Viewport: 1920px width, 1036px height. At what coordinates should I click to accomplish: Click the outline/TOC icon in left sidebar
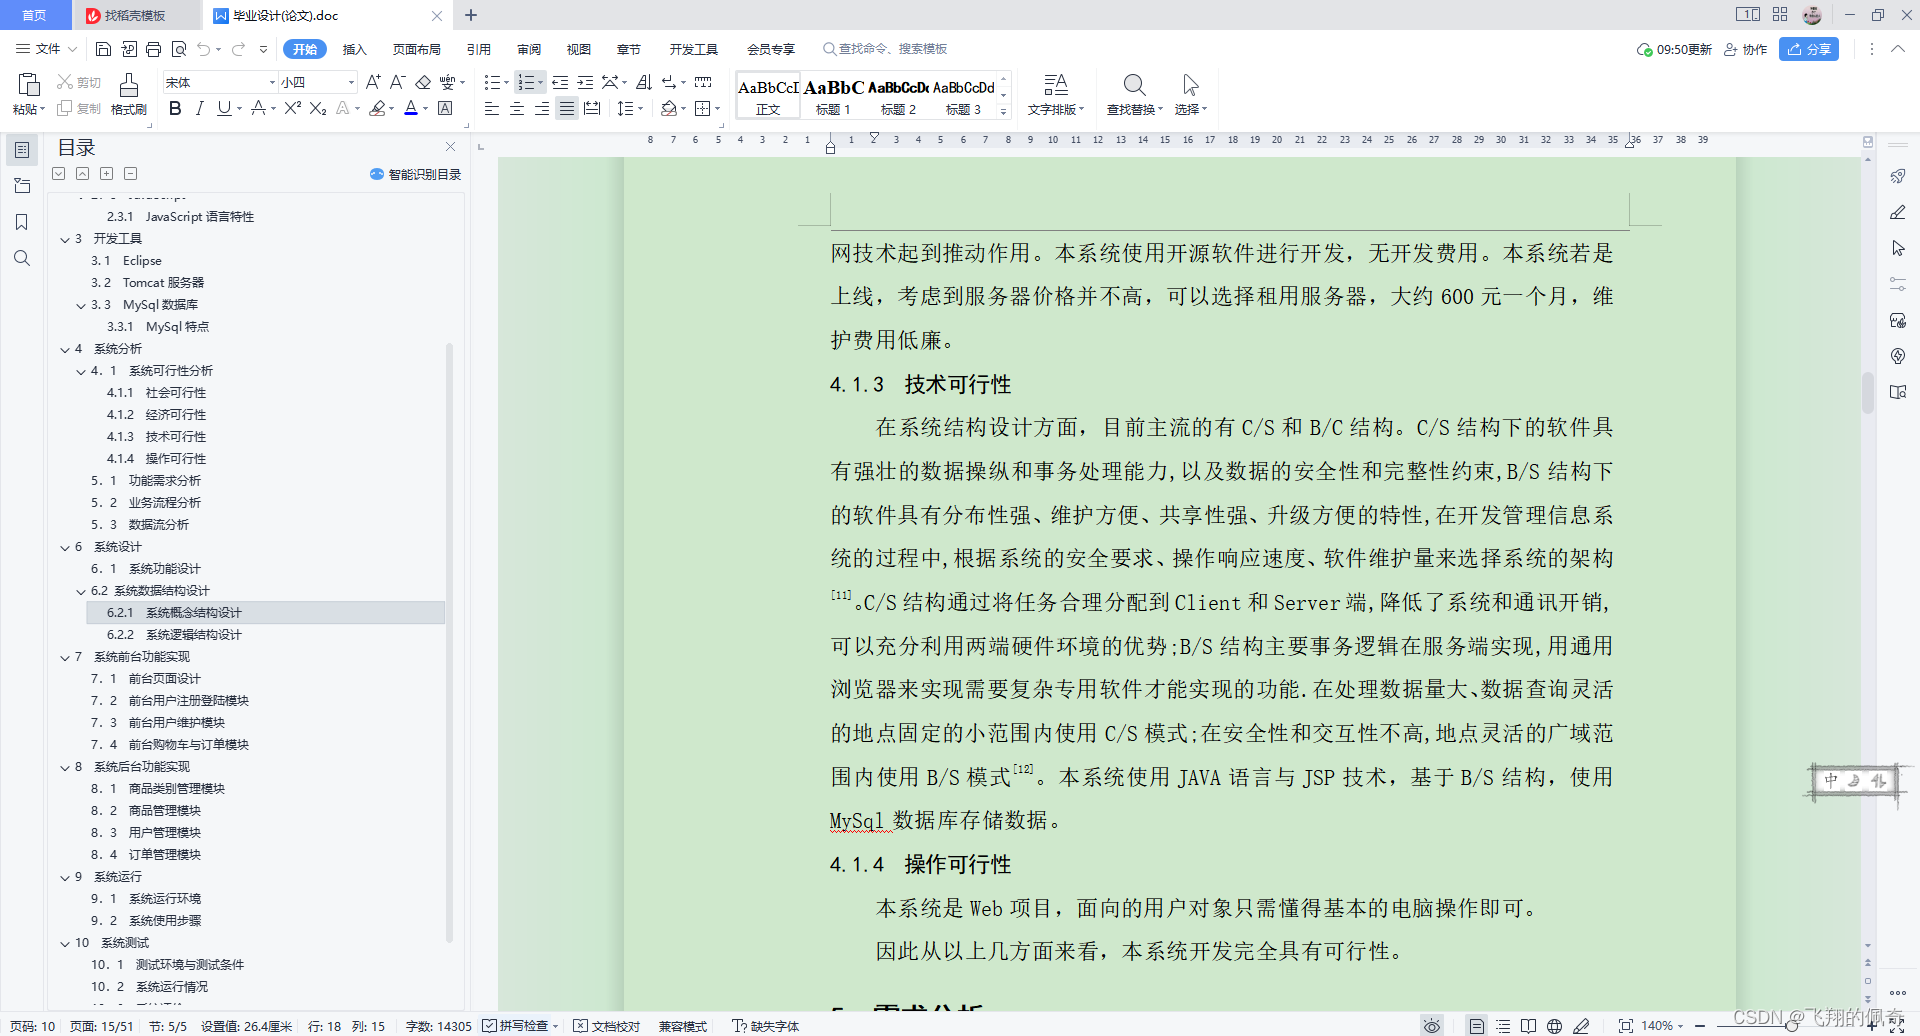[22, 150]
